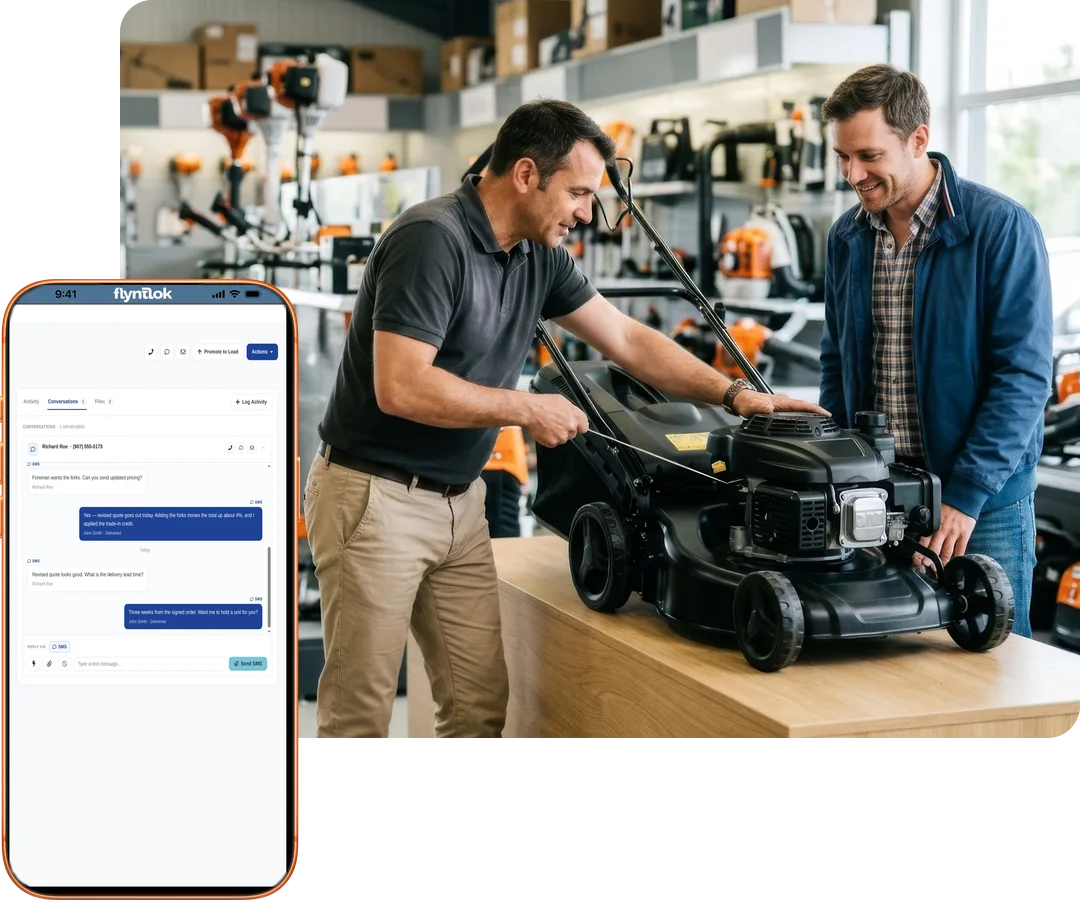Click message 'Foreman wants the forks. Can you send updated pricing?'
Screen dimensions: 1080x900
(x=87, y=481)
